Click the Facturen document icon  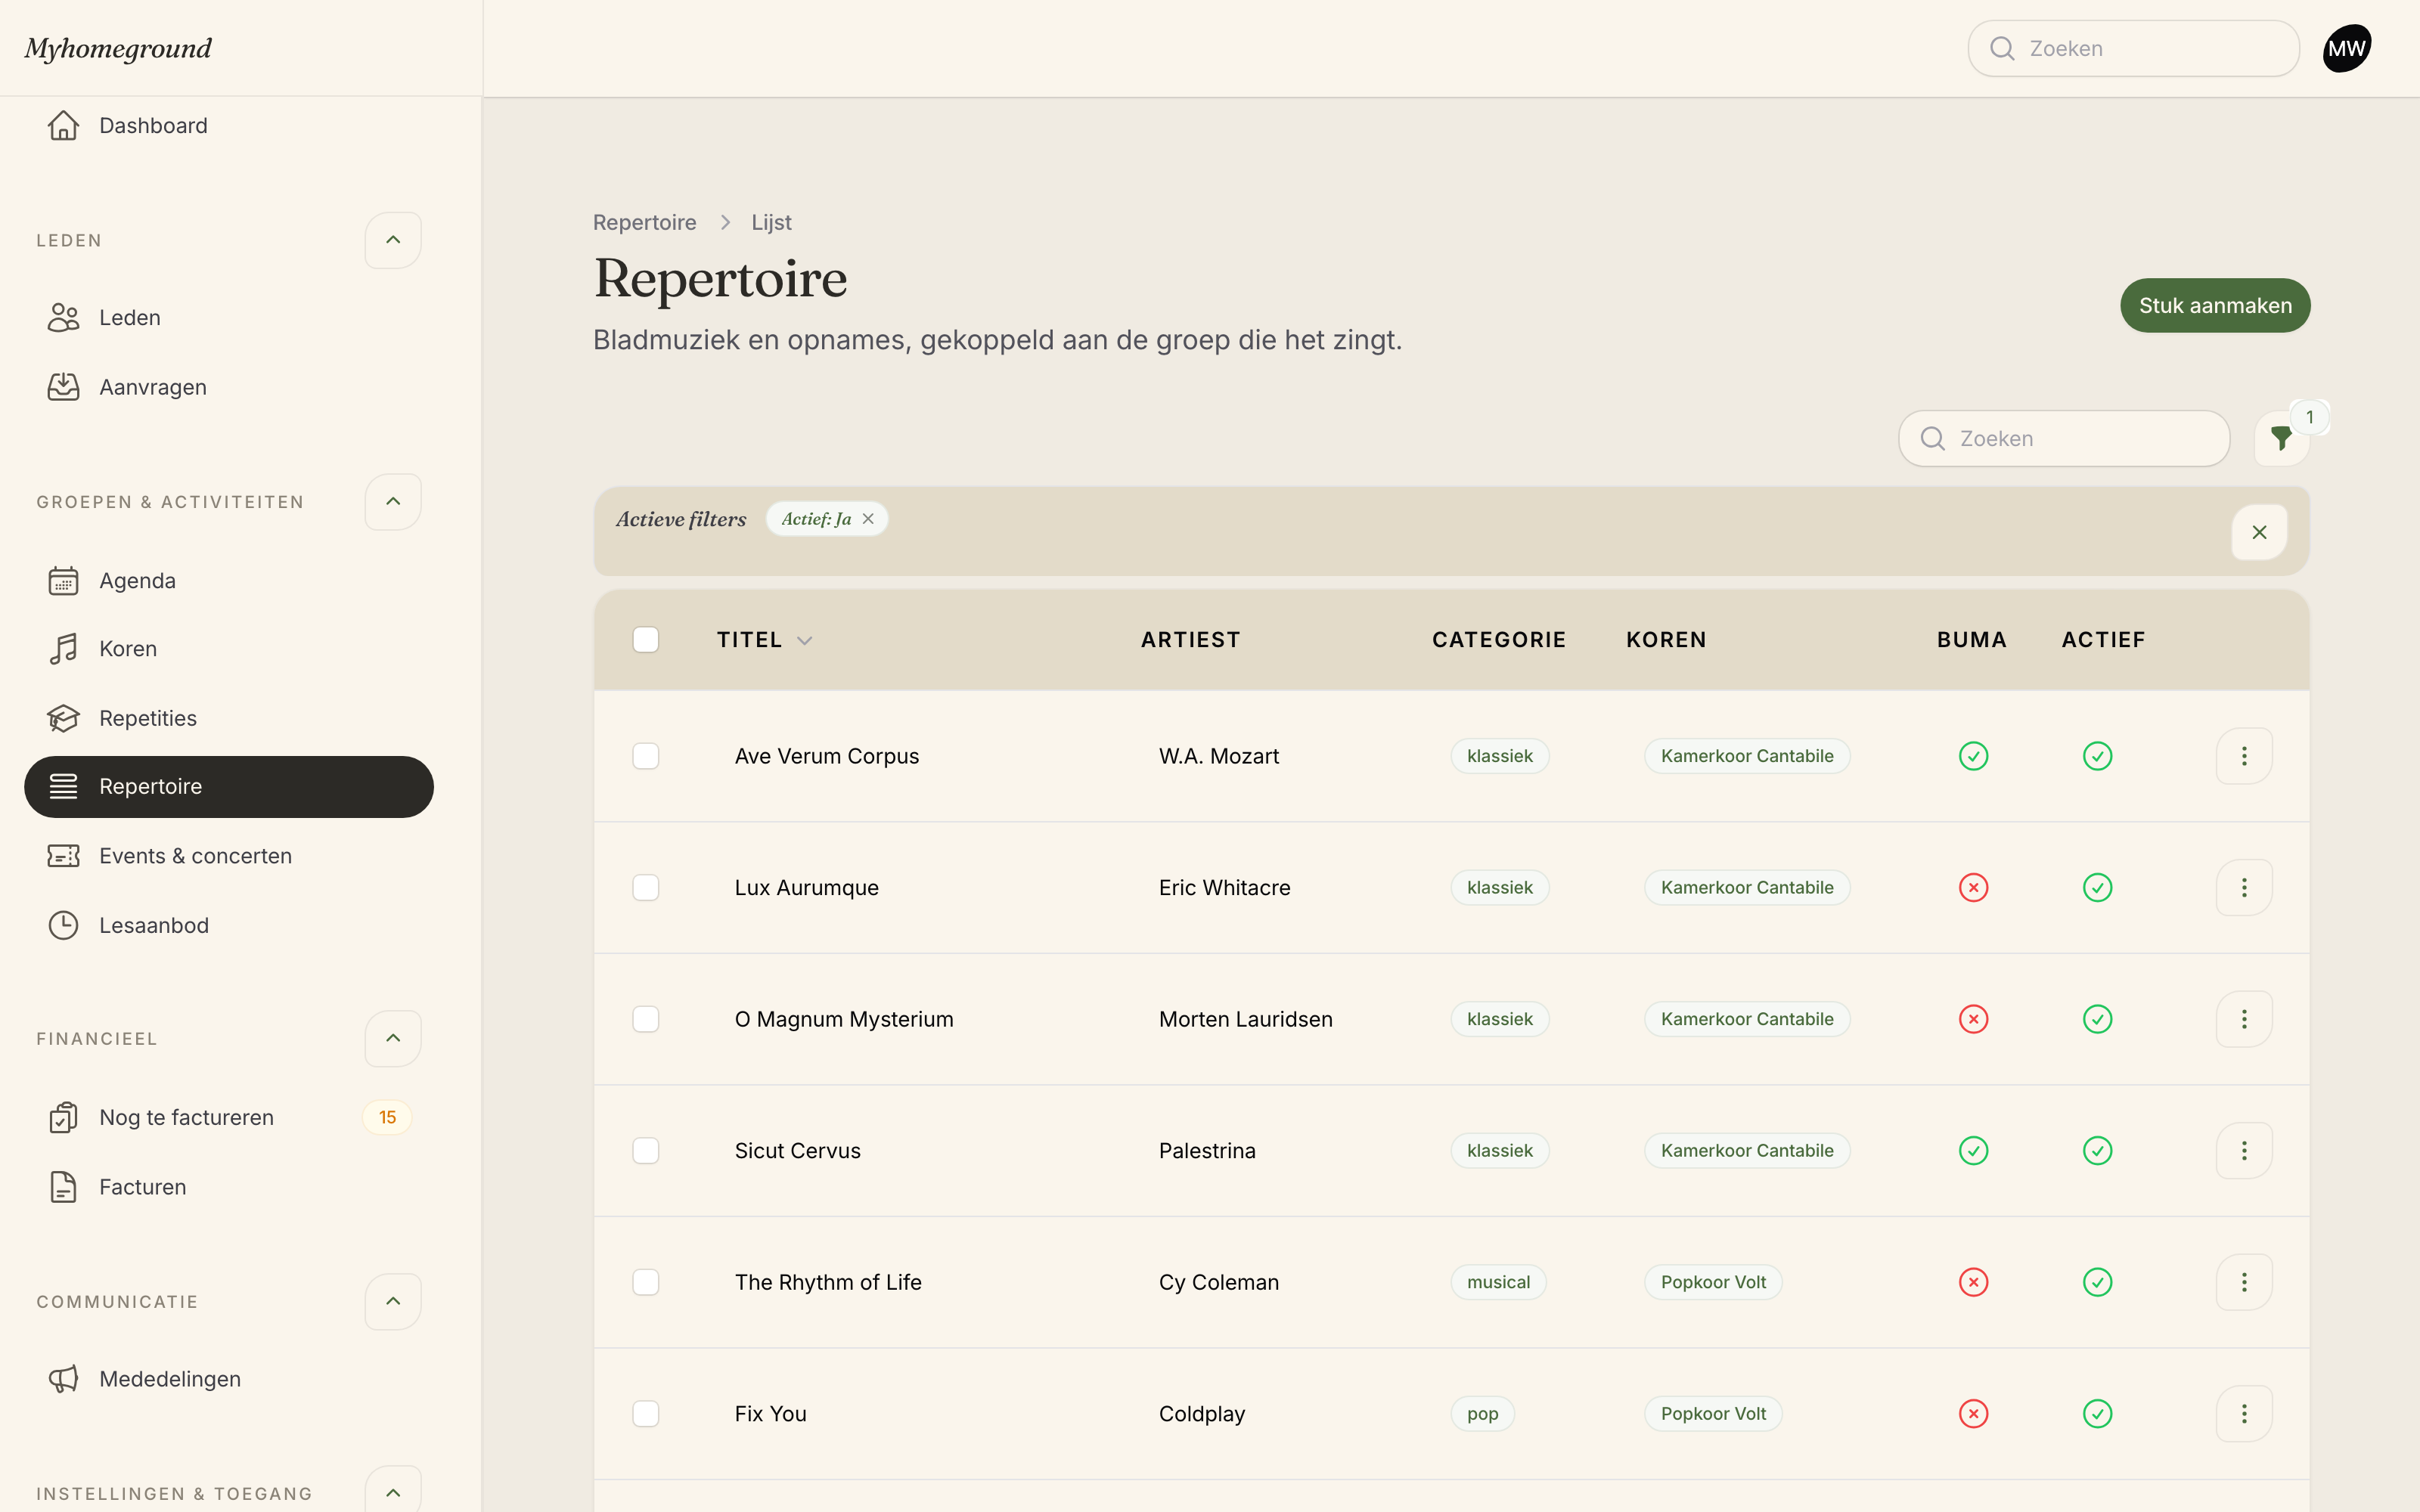(63, 1187)
